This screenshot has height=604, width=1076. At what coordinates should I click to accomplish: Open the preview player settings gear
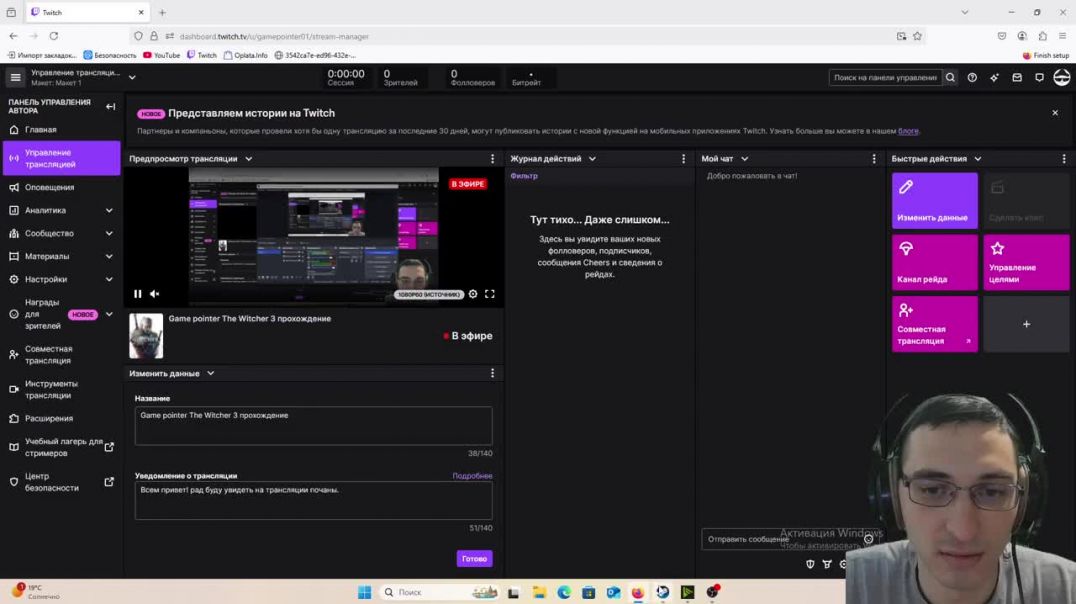coord(473,294)
